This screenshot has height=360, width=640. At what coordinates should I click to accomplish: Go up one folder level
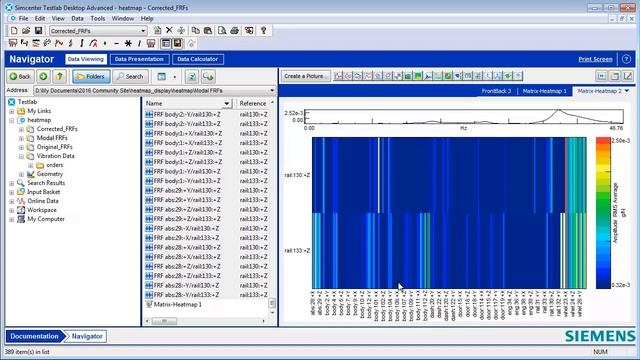60,76
